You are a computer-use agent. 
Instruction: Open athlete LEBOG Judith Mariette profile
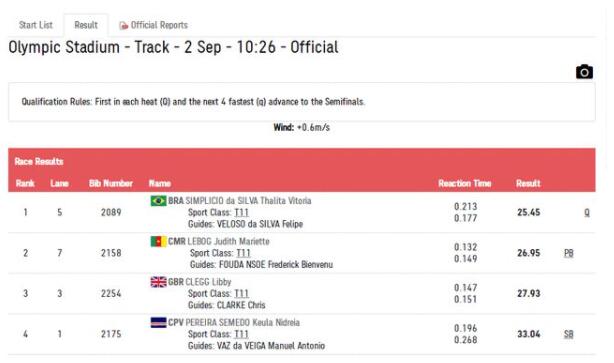(x=228, y=241)
